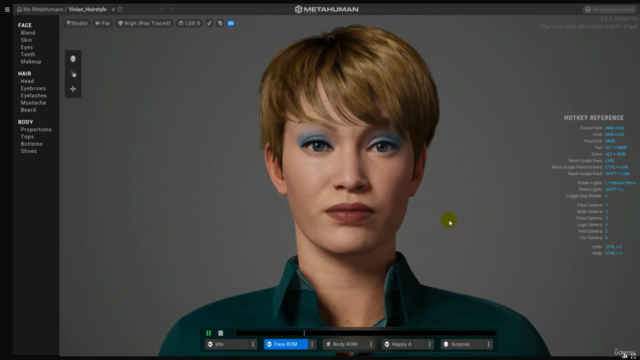This screenshot has width=640, height=360.
Task: Select the Blend head tool
Action: click(73, 59)
